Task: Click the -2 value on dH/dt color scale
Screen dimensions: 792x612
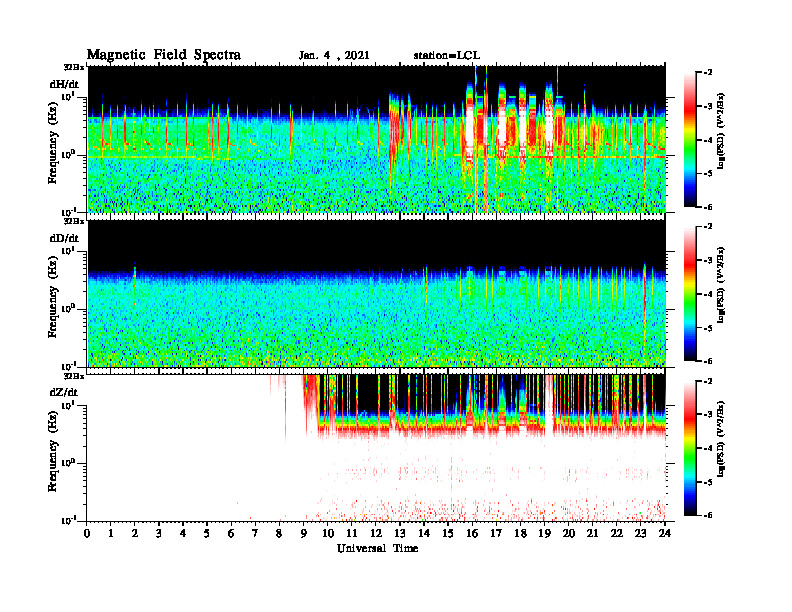Action: point(708,72)
